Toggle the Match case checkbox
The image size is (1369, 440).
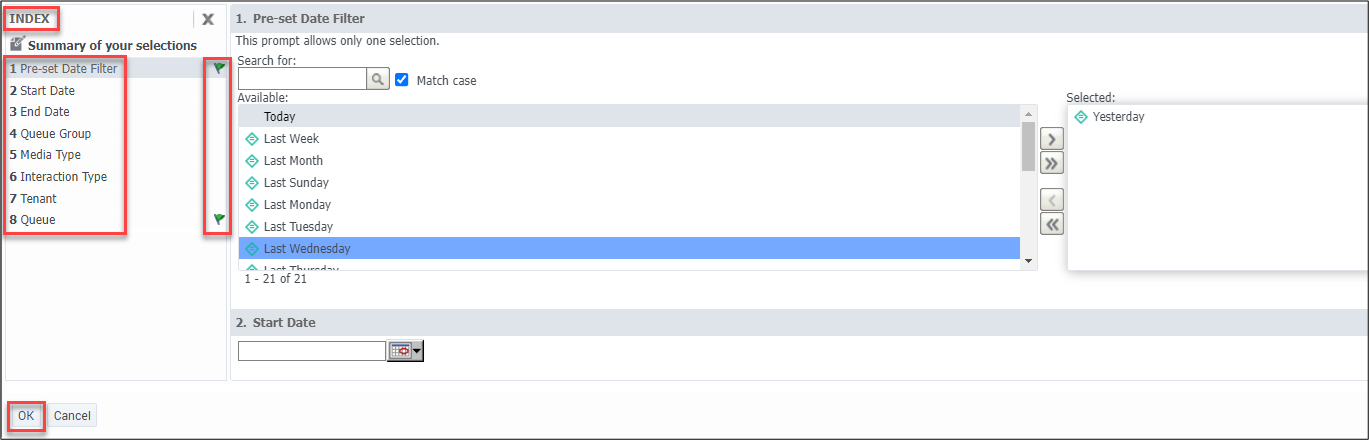(x=402, y=80)
